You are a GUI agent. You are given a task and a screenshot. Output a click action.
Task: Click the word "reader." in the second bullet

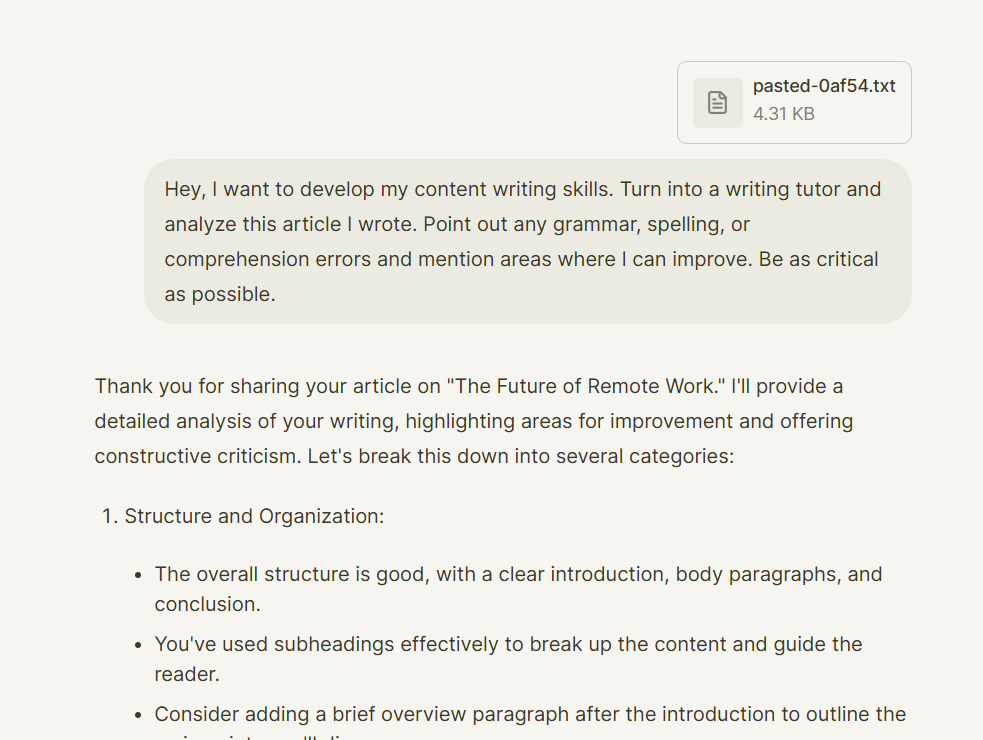187,674
